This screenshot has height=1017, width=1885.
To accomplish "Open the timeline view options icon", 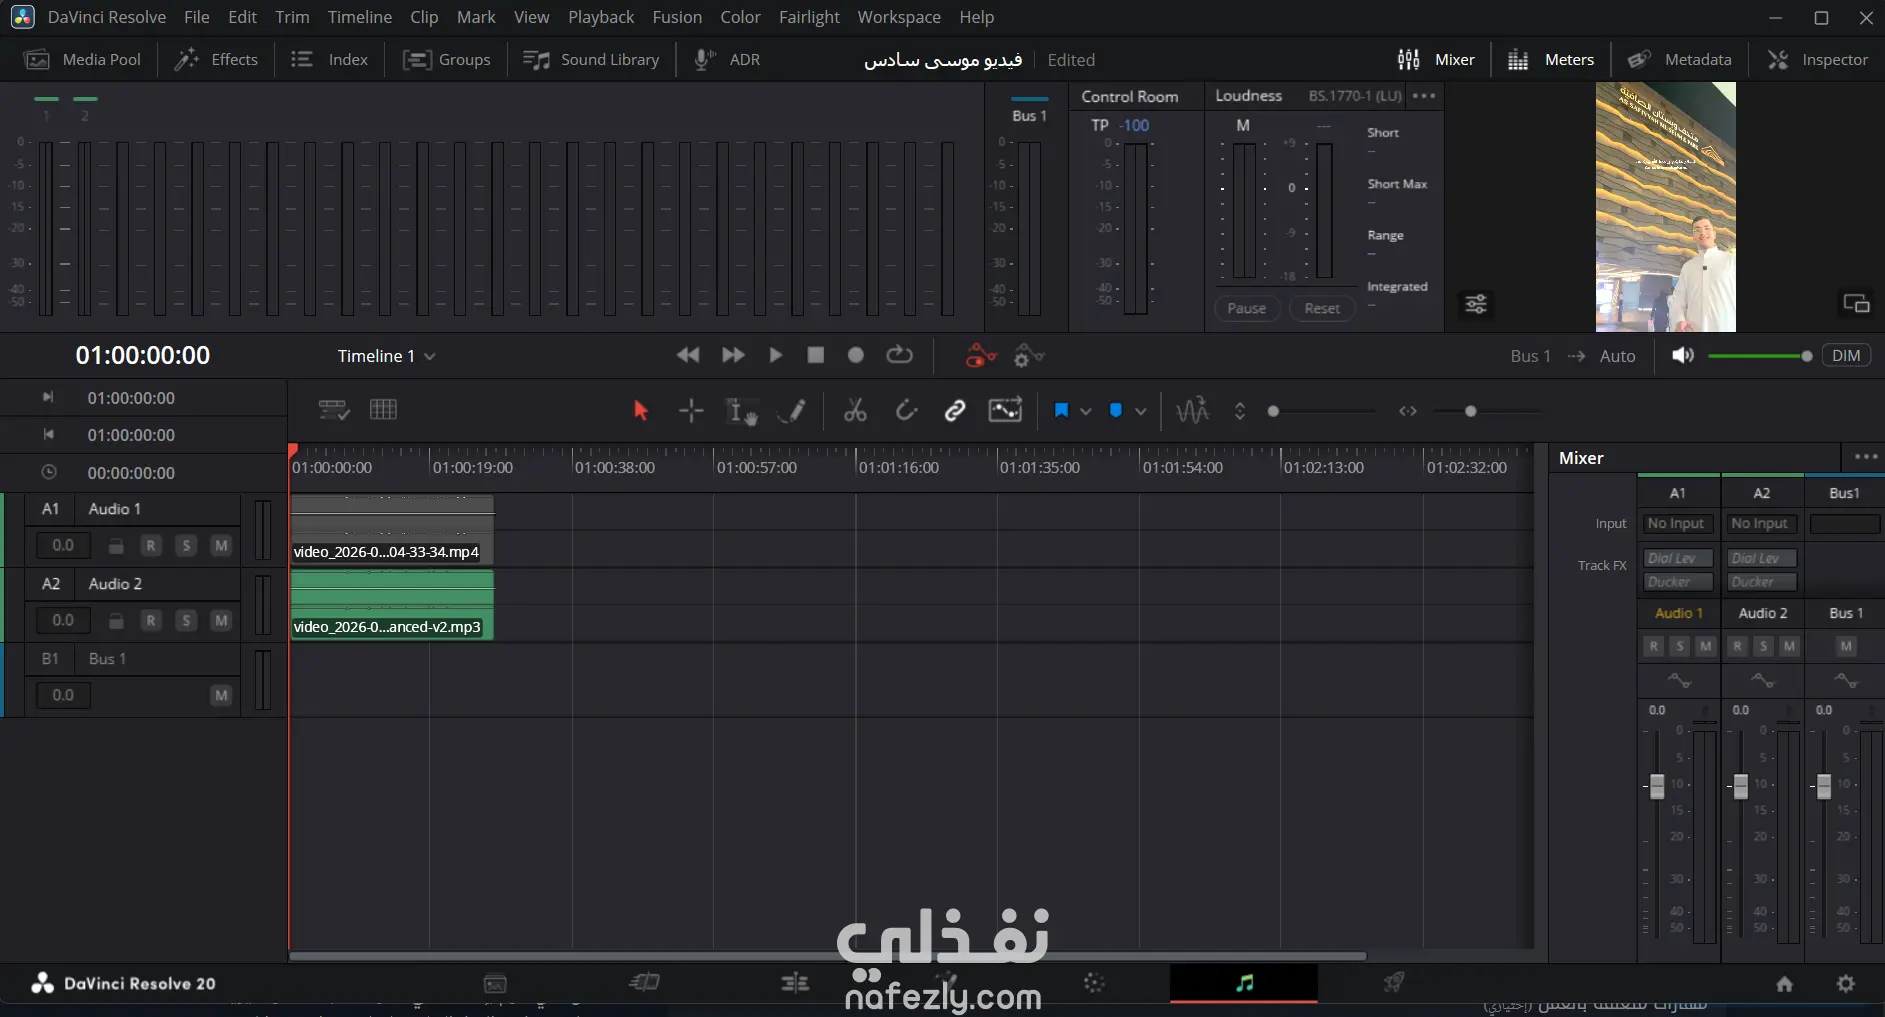I will point(333,410).
